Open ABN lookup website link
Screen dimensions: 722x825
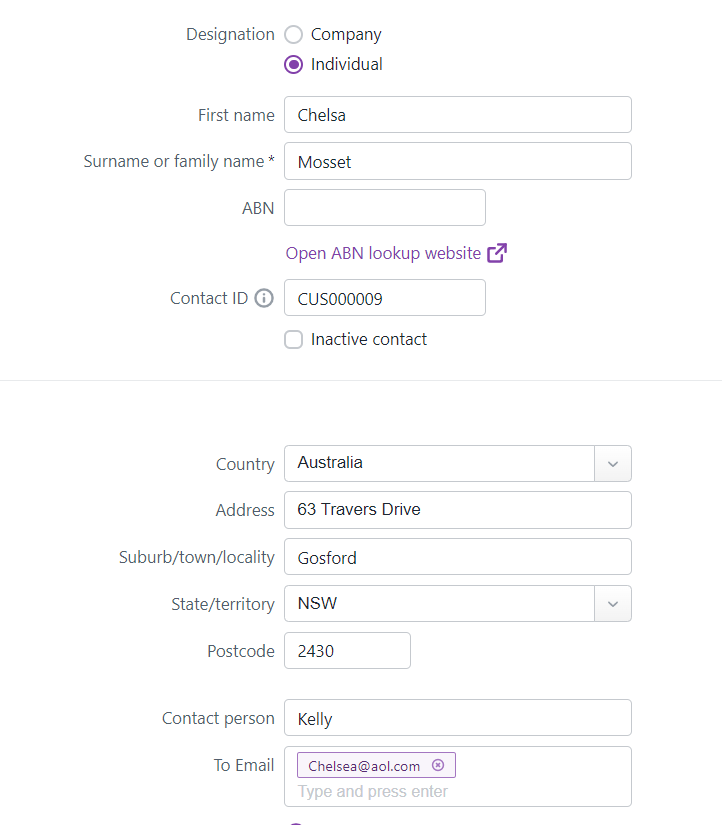coord(383,253)
